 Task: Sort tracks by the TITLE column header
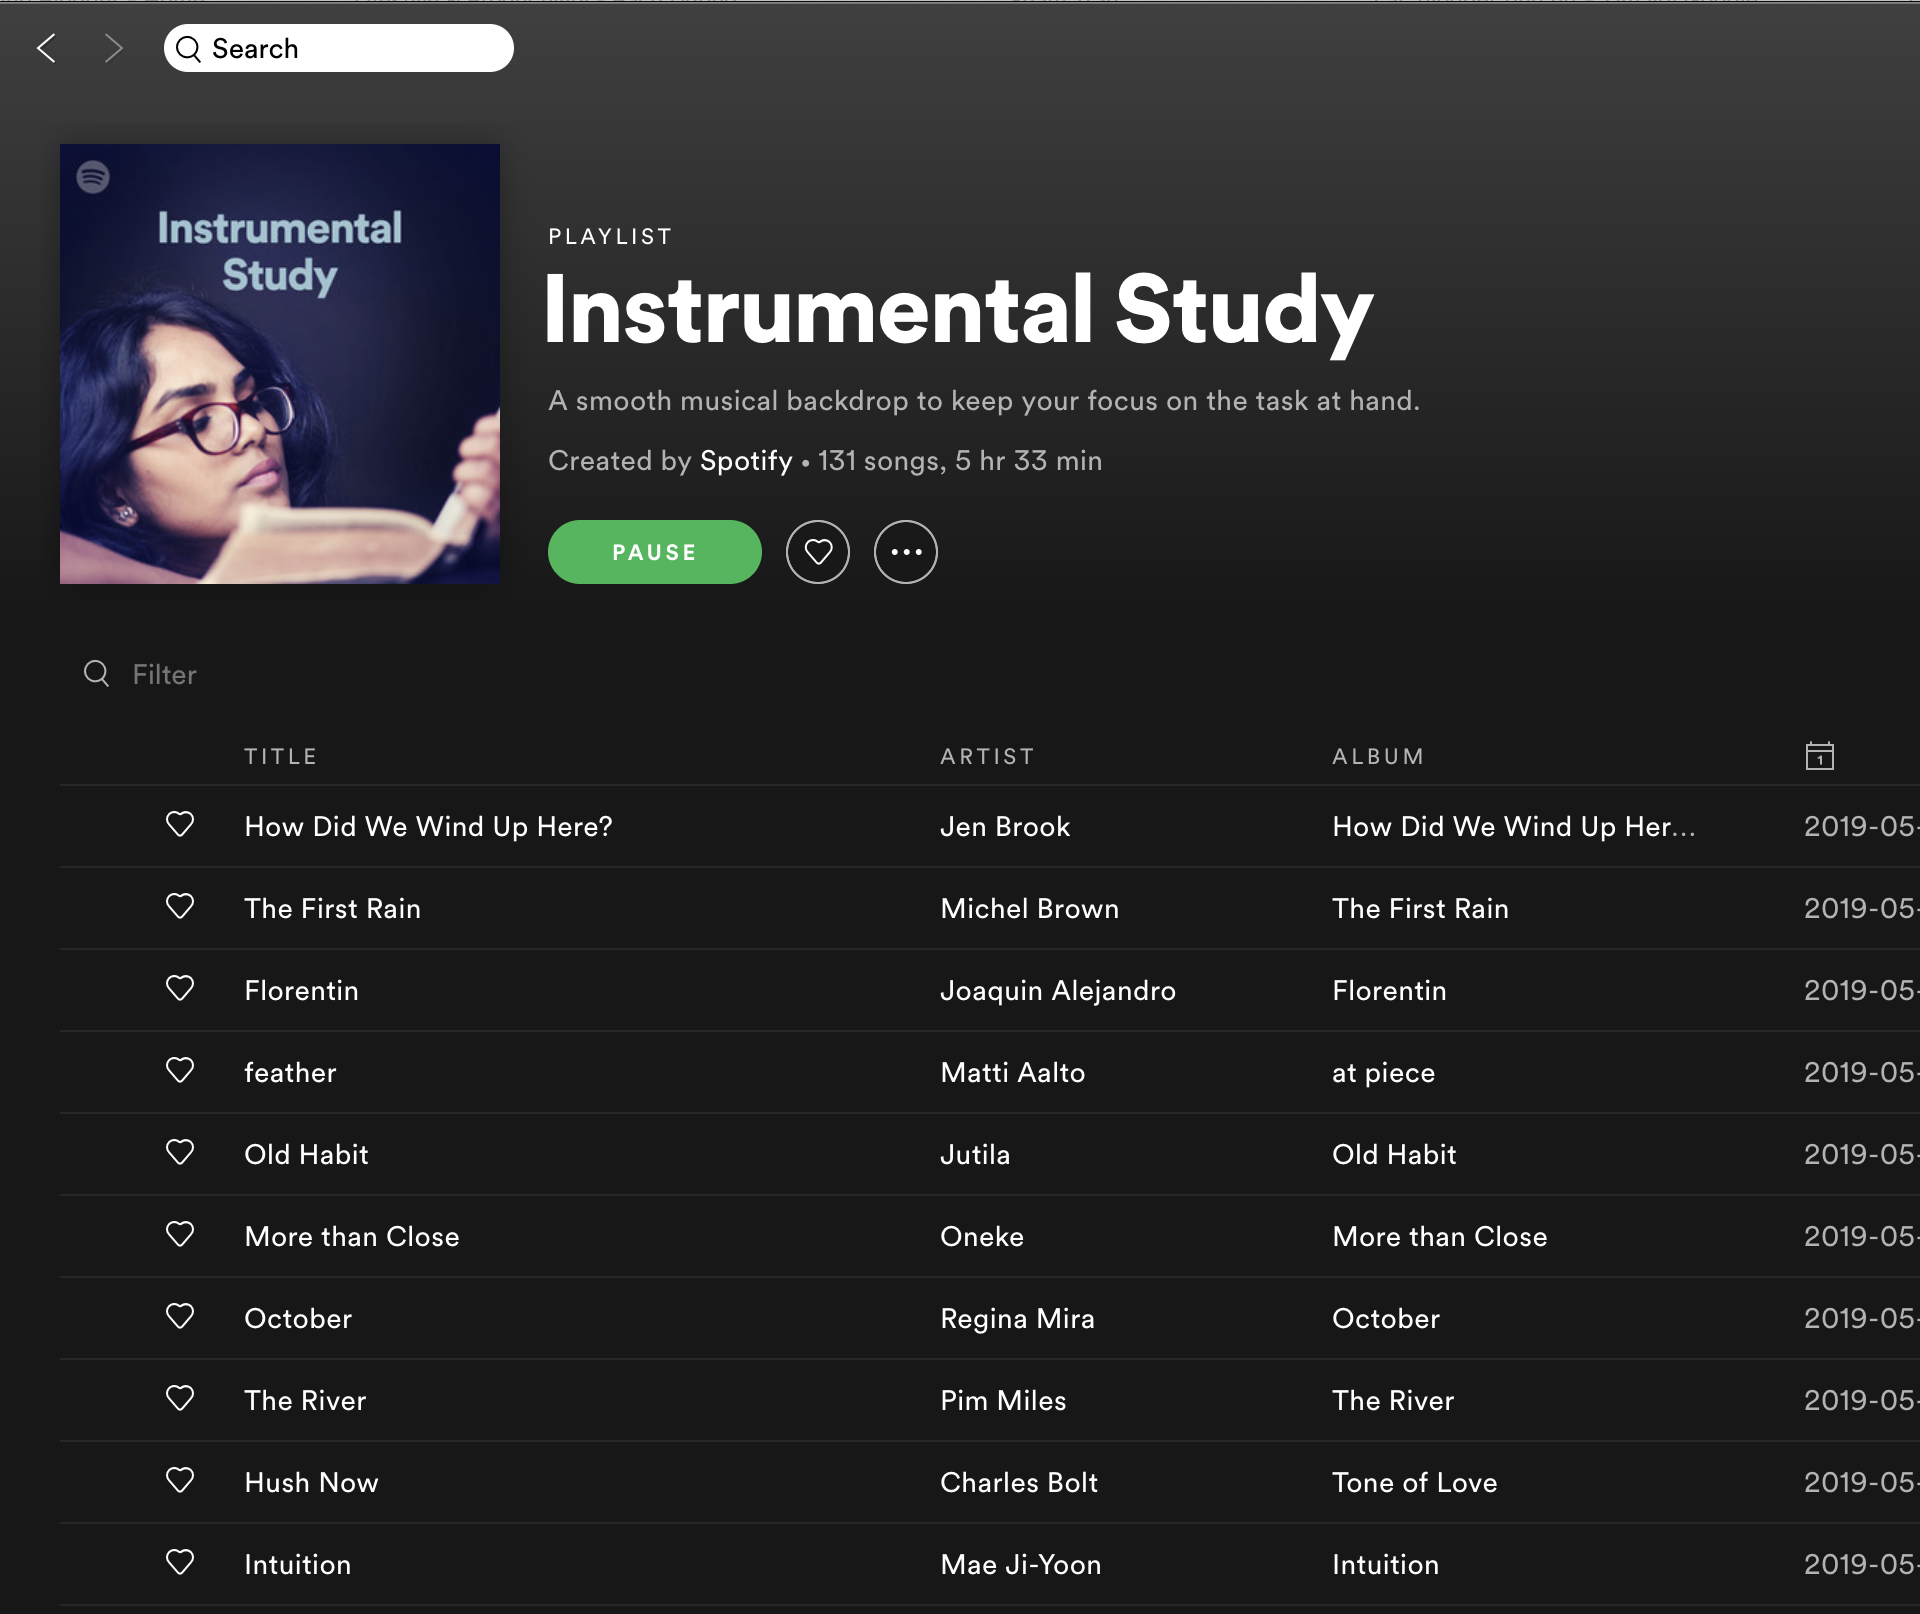tap(280, 757)
